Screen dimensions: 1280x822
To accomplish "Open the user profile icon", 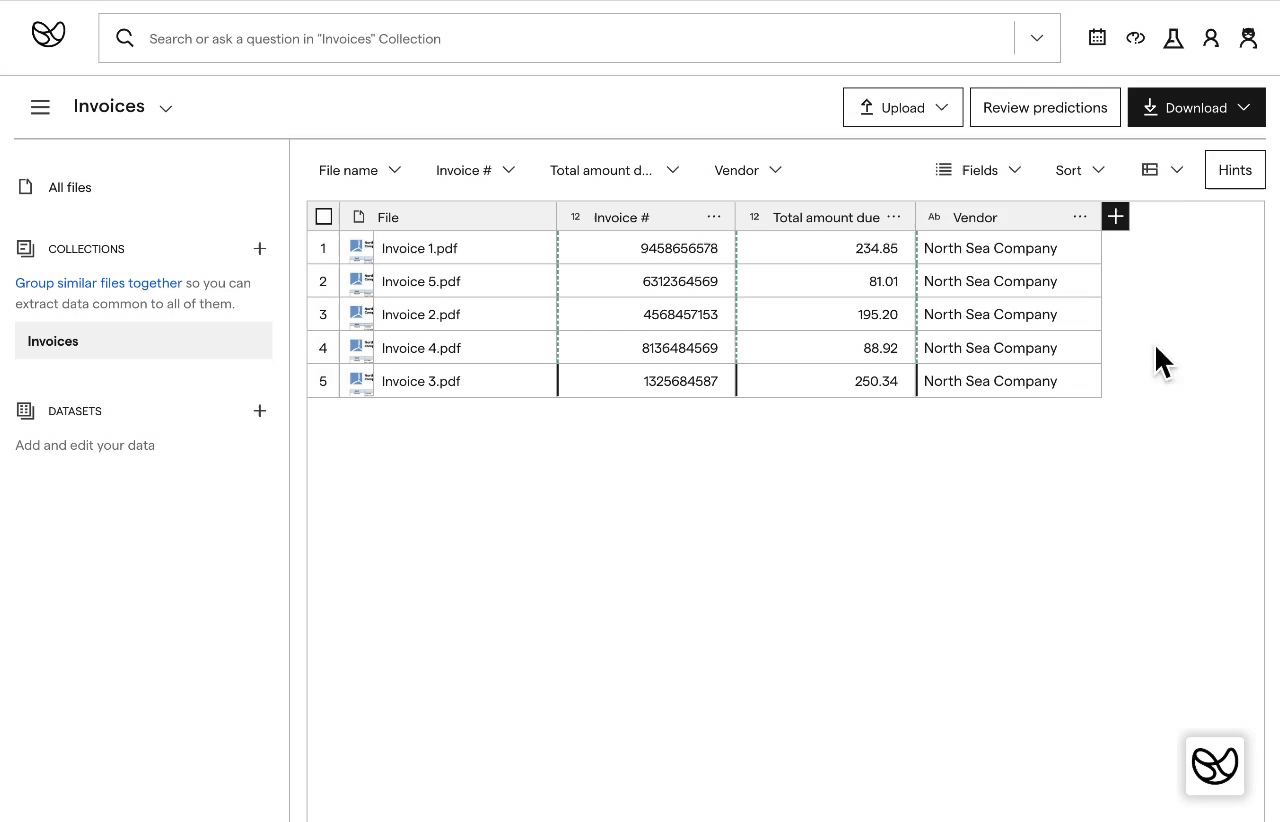I will 1211,38.
